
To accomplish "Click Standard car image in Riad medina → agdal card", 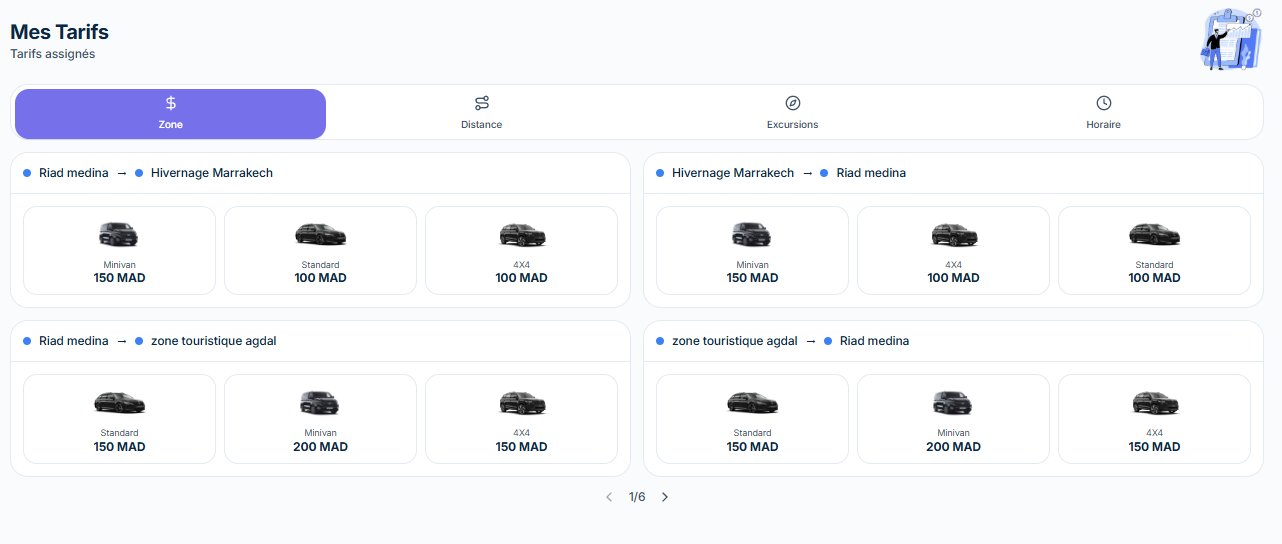I will [119, 403].
